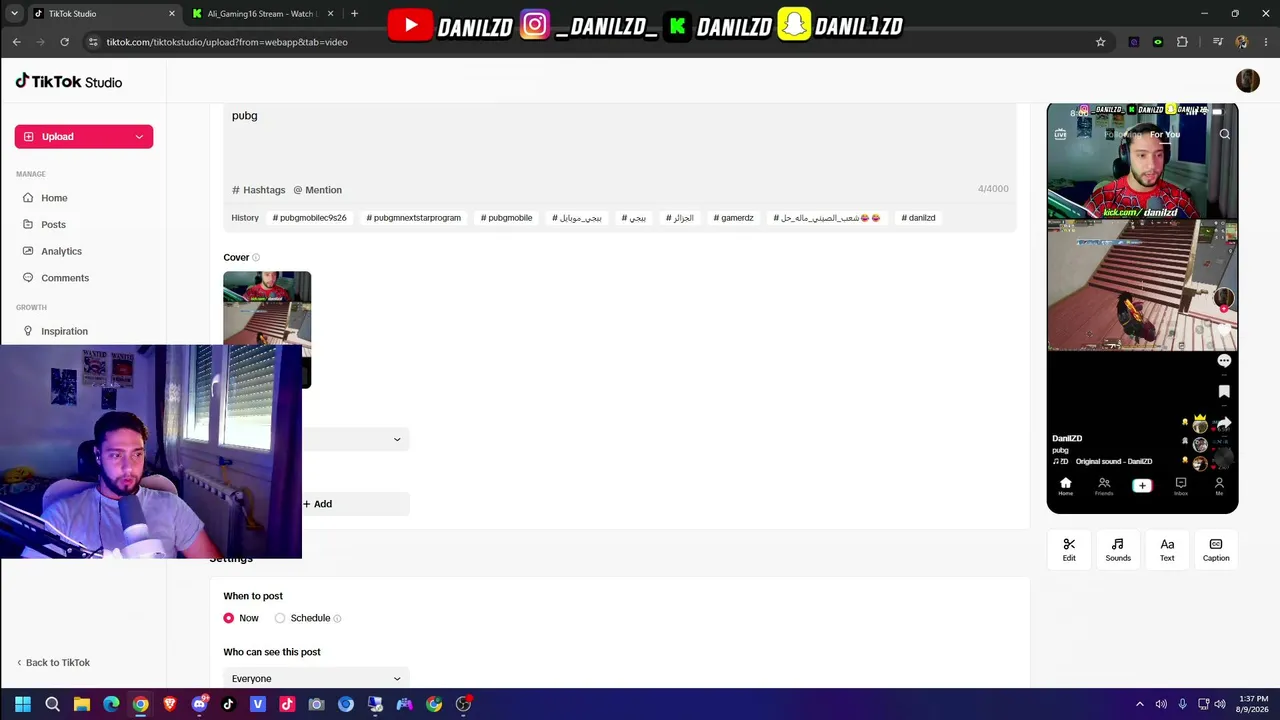
Task: Switch to the Ali_Gaming16 Stream tab
Action: [263, 14]
